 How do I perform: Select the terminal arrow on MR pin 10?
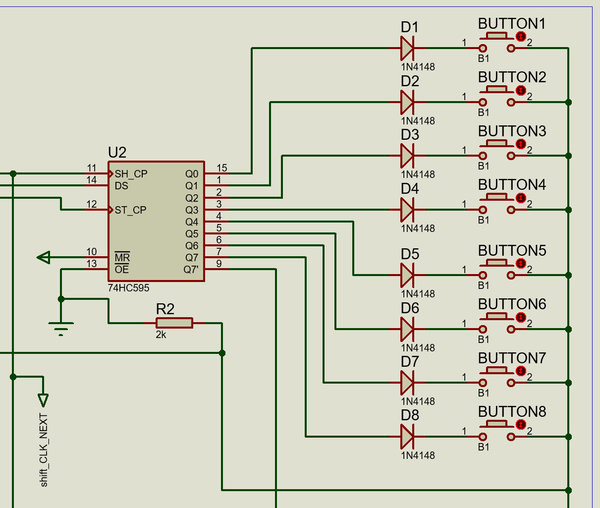click(44, 257)
